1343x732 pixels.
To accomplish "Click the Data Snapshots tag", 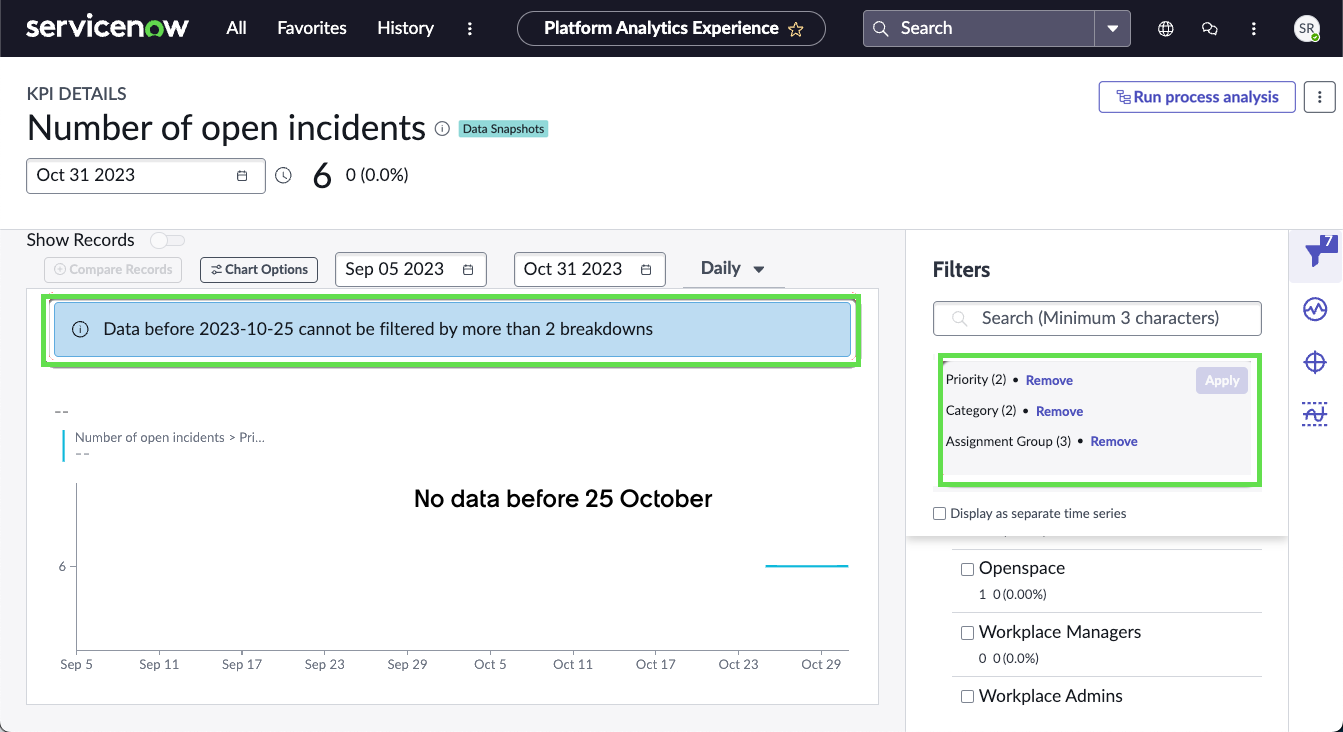I will [x=503, y=129].
